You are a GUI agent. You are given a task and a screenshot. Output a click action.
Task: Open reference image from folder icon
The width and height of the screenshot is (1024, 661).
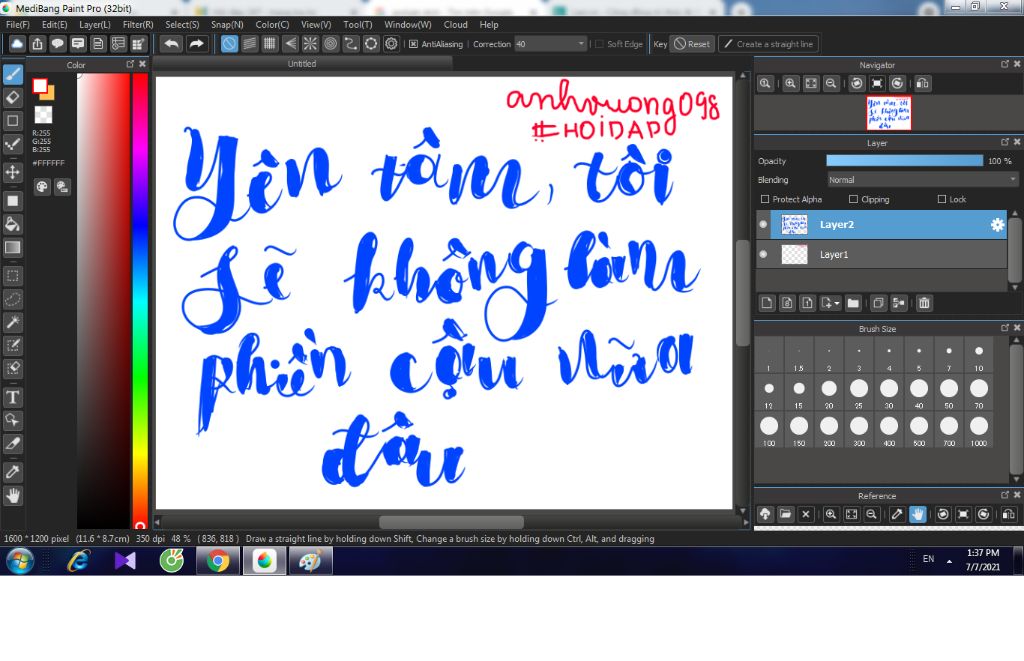pos(786,514)
